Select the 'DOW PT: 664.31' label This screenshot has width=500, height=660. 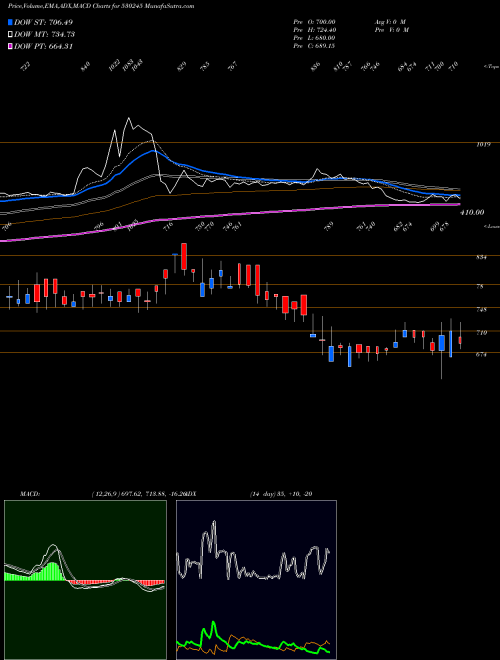click(x=43, y=46)
